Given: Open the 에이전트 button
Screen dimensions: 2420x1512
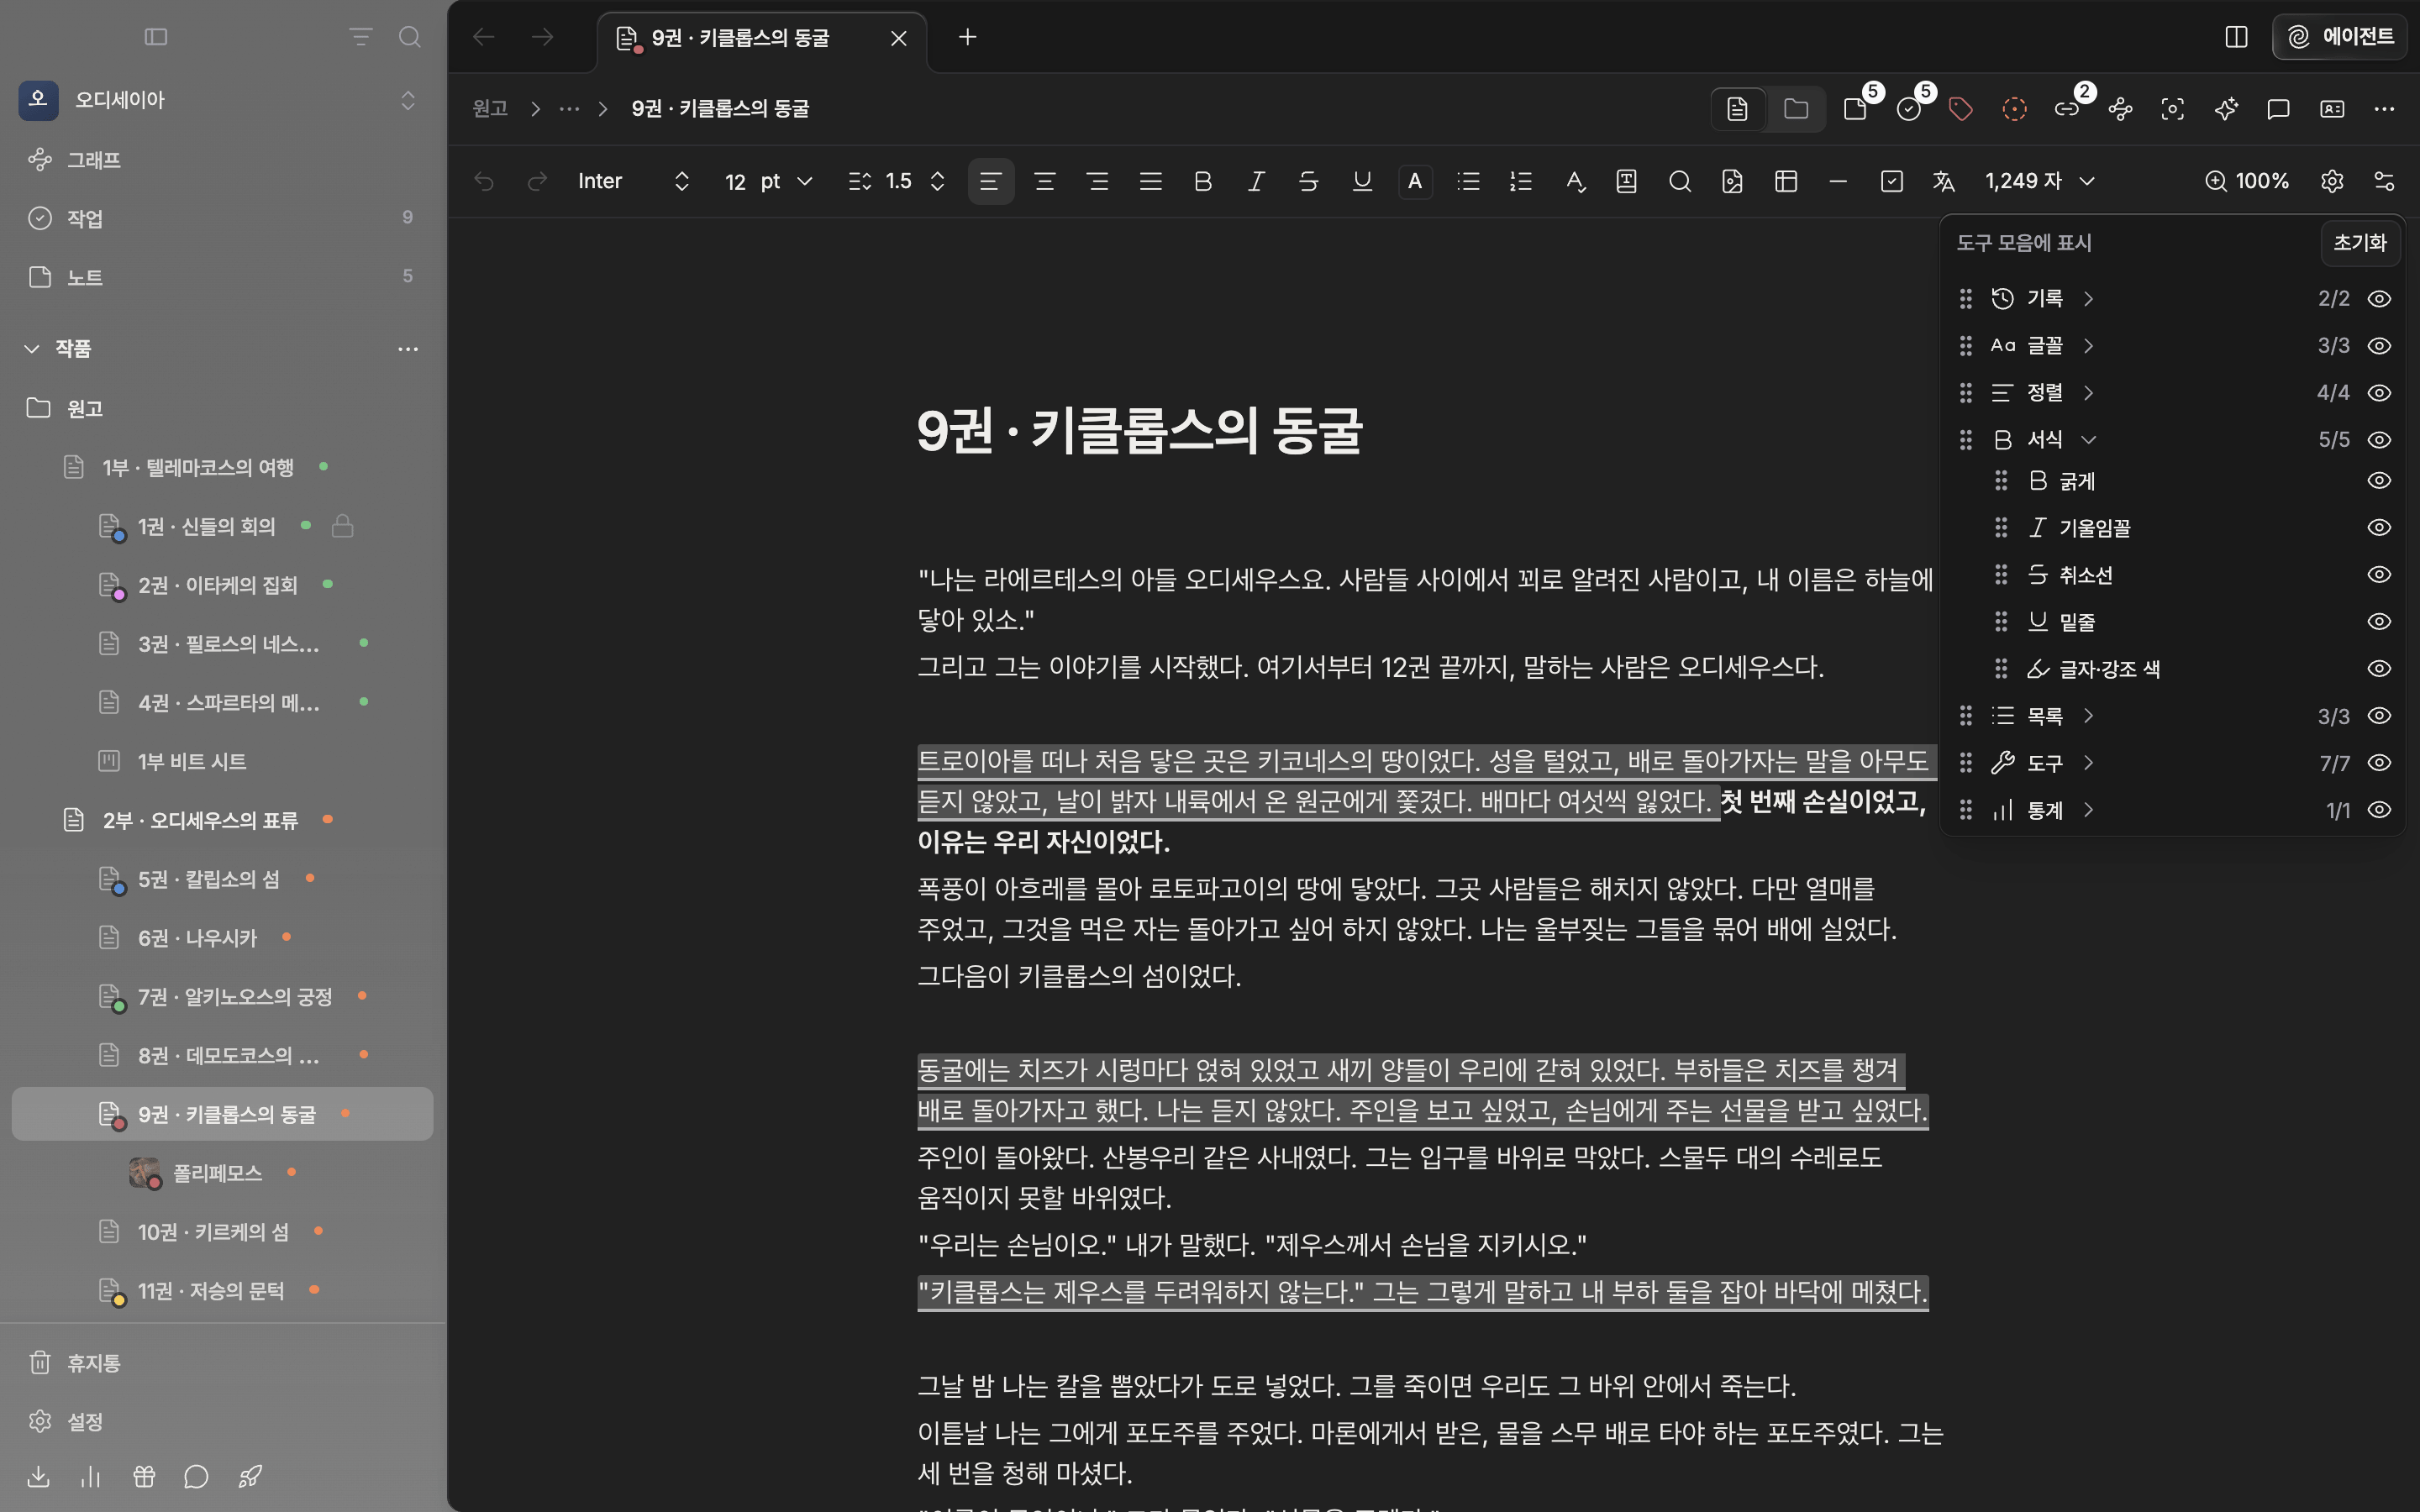Looking at the screenshot, I should [x=2339, y=37].
